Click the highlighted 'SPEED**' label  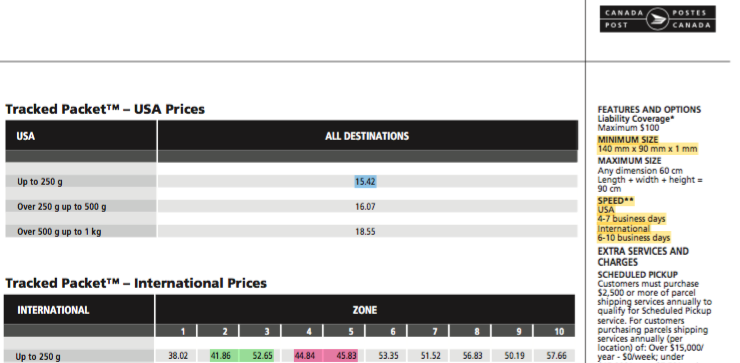[x=616, y=201]
